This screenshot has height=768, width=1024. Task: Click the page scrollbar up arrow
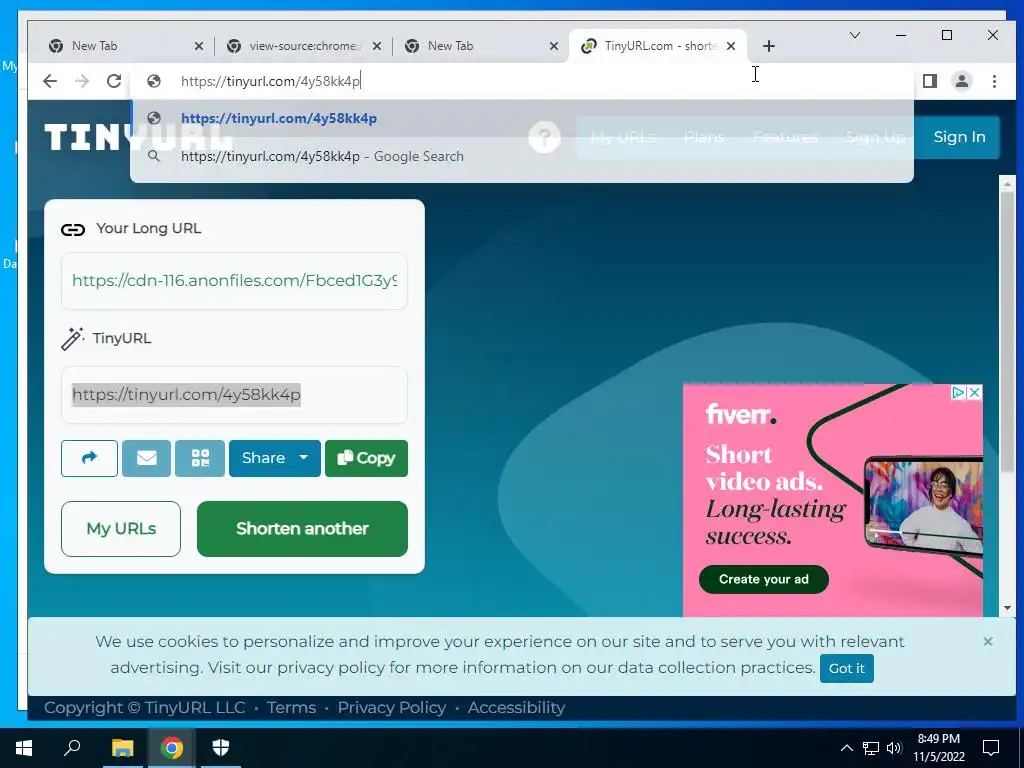[1007, 183]
